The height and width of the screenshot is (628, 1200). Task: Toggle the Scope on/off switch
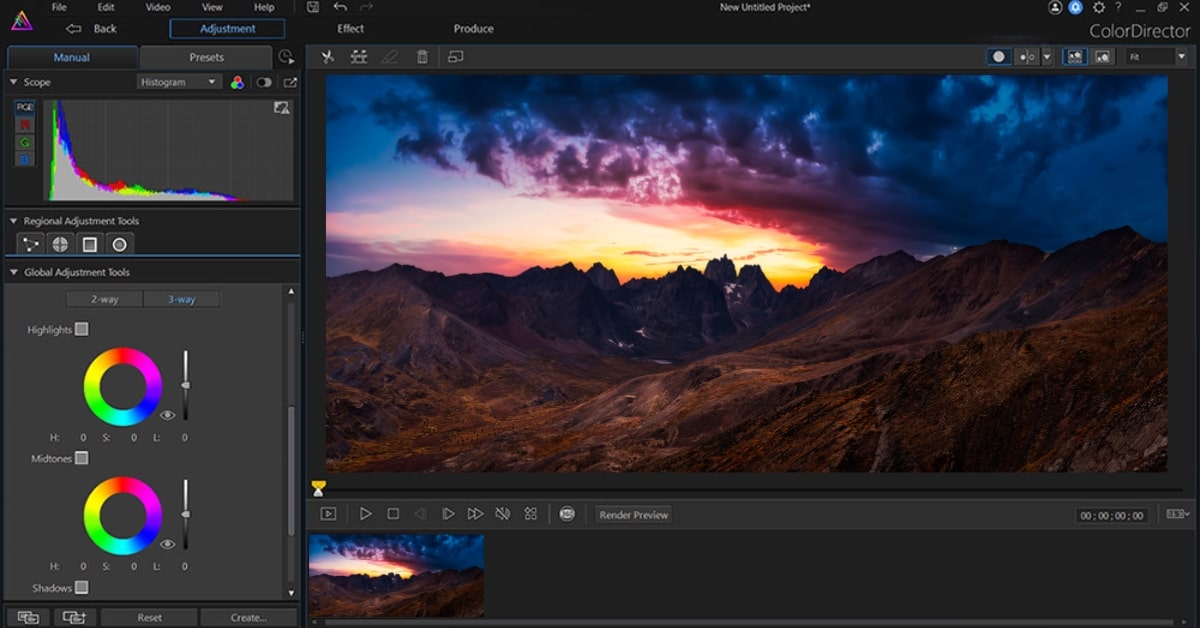(x=264, y=82)
